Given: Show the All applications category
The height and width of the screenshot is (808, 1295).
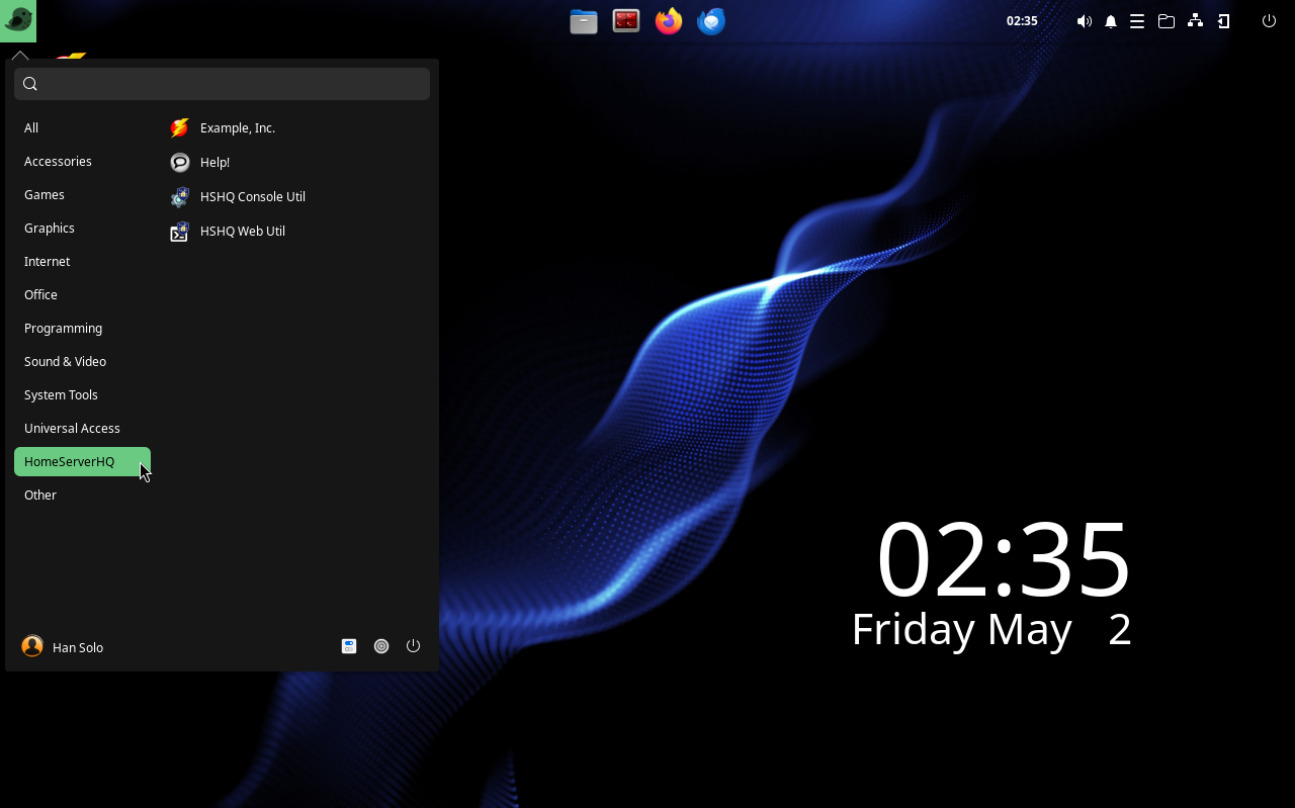Looking at the screenshot, I should point(31,128).
